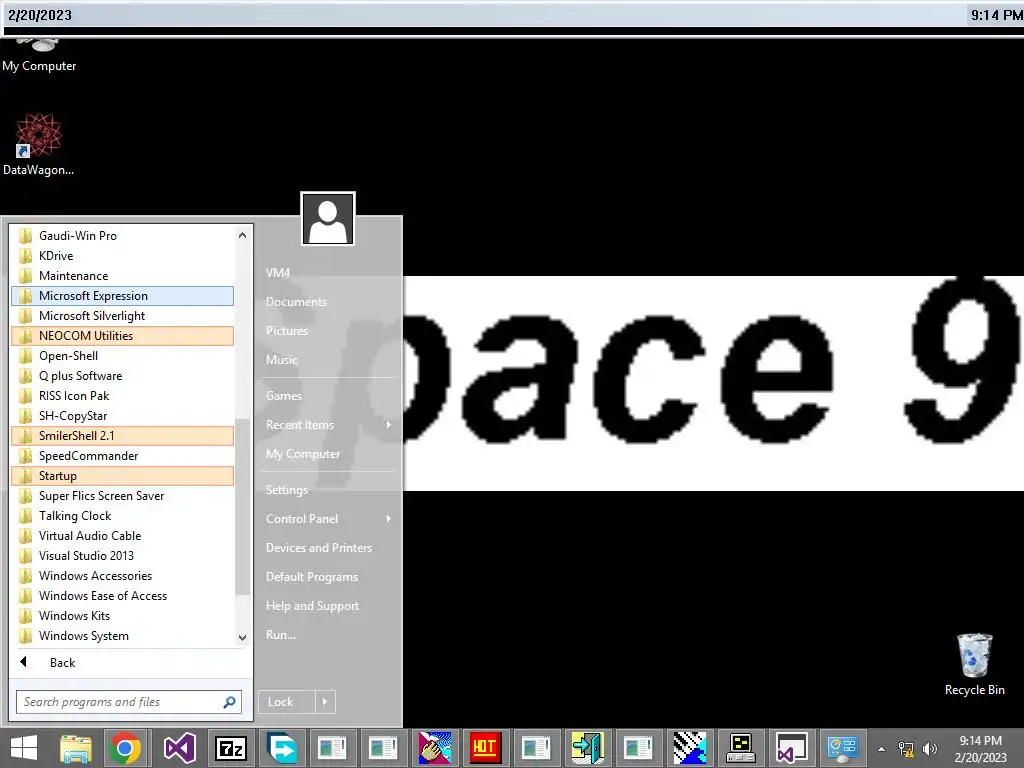Open the volume speaker tray icon
1024x768 pixels.
[x=930, y=749]
